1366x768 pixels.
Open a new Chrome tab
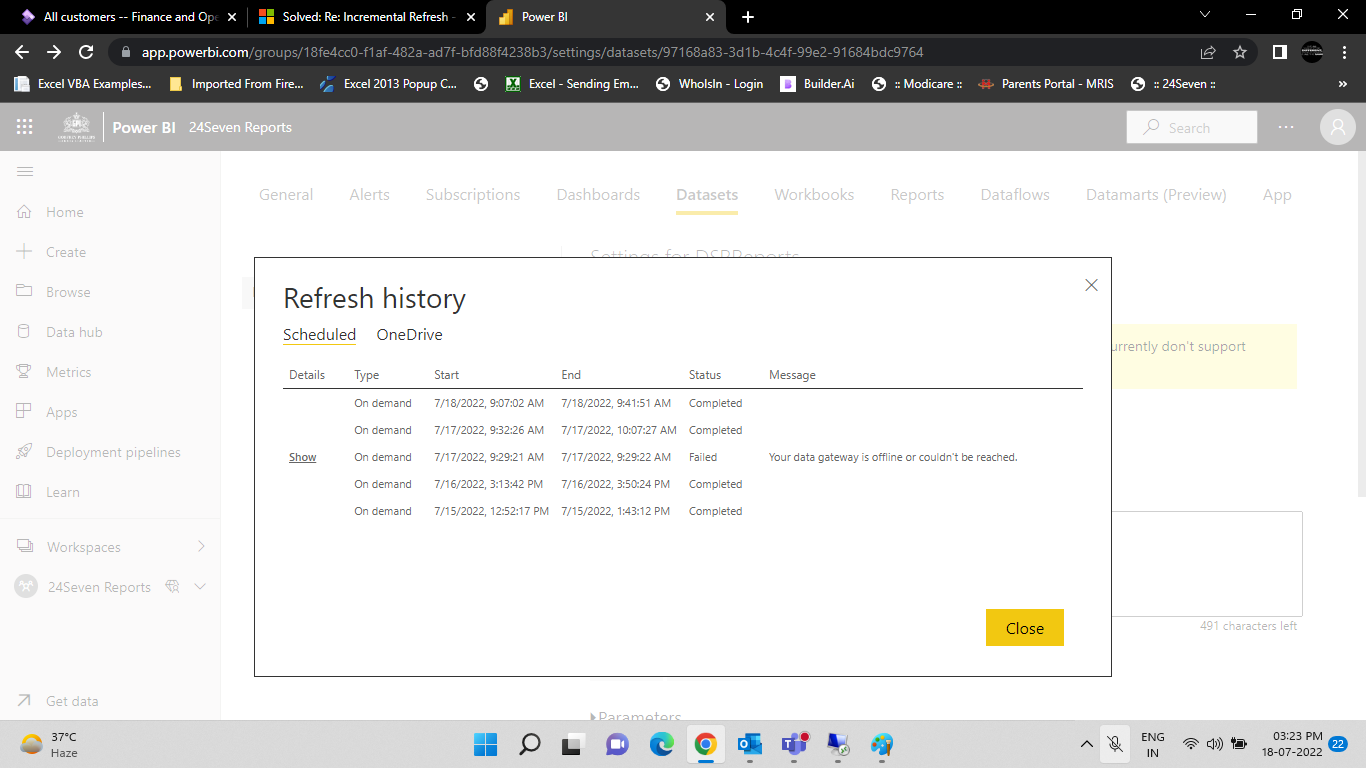point(748,17)
